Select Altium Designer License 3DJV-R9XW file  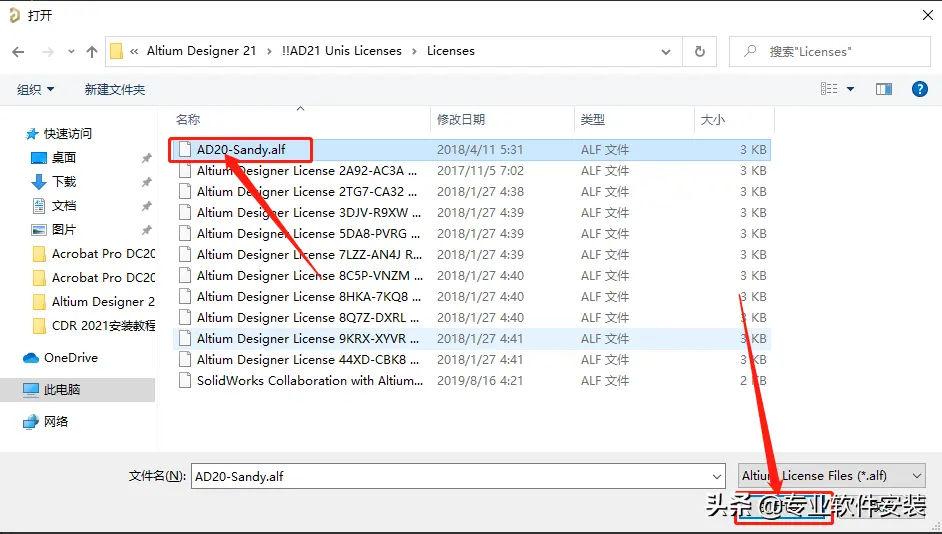471,213
